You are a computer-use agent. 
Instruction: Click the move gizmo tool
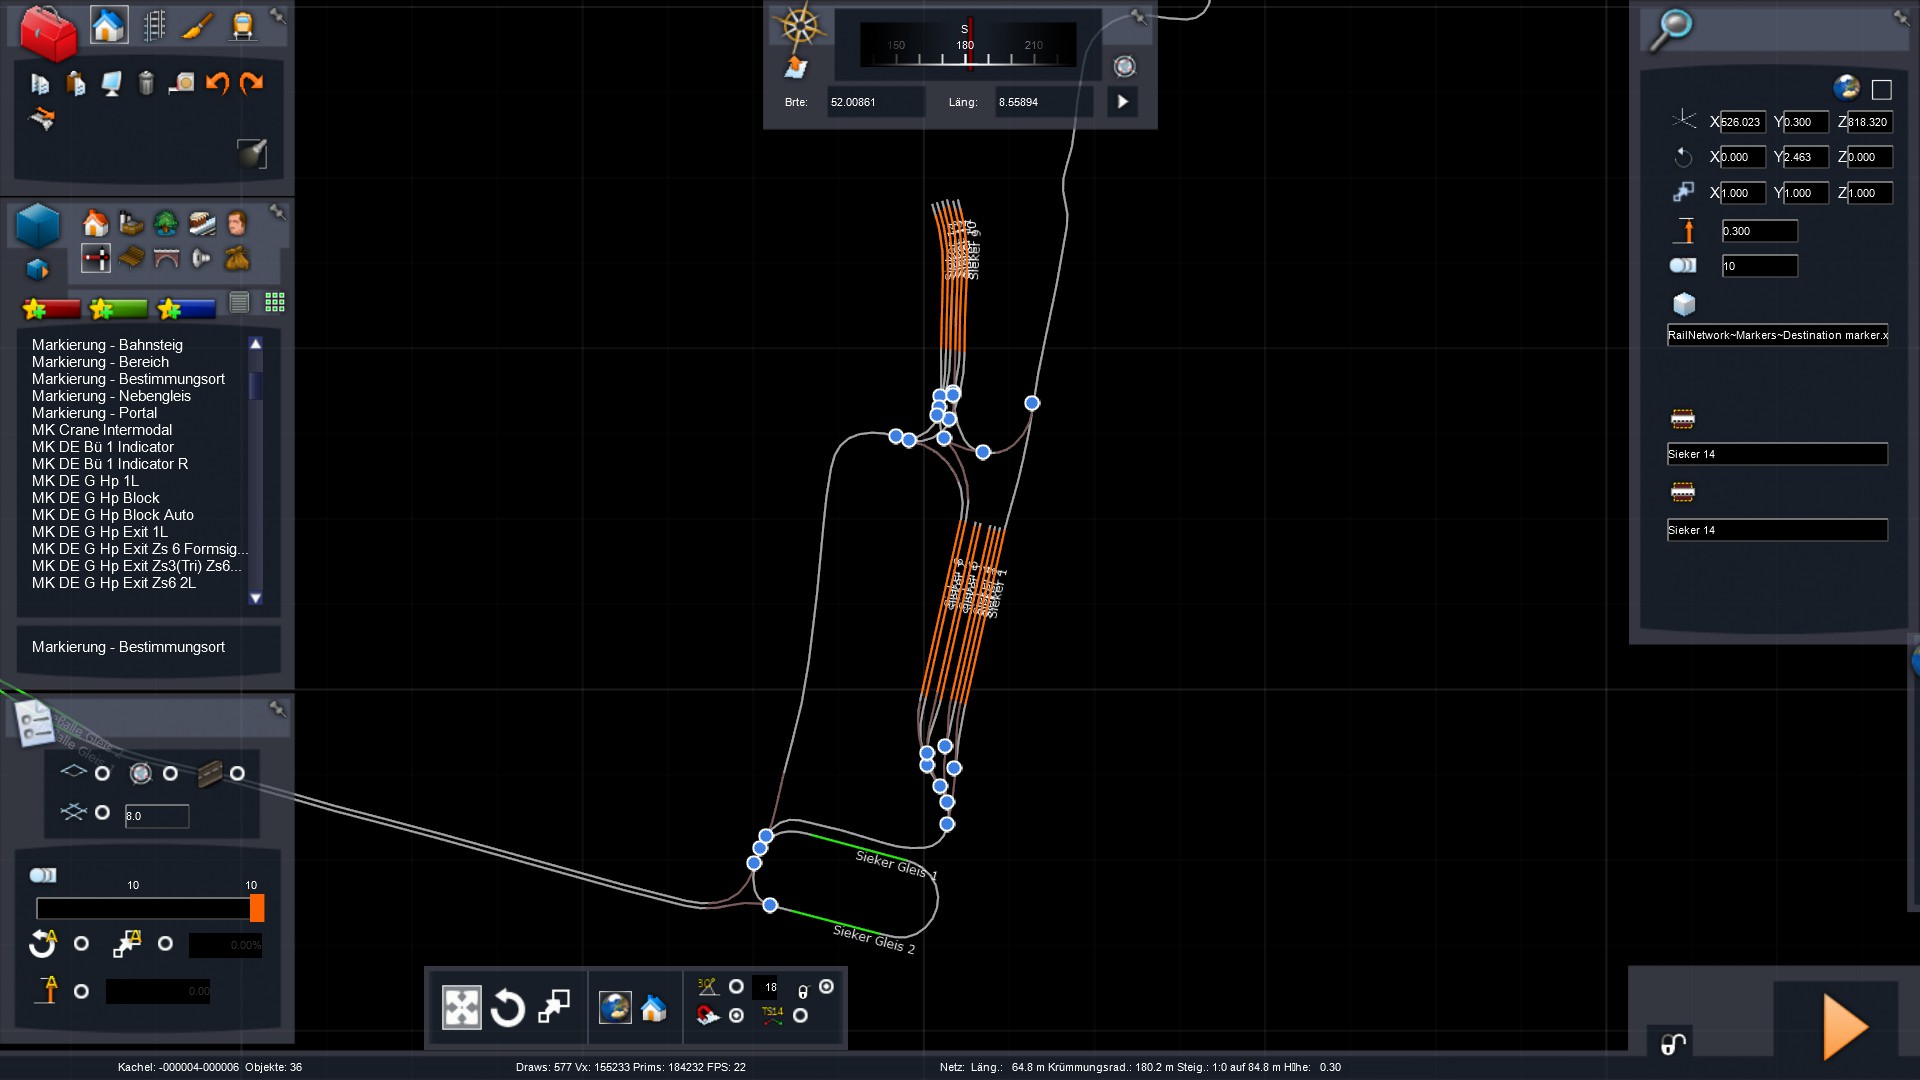coord(462,1007)
